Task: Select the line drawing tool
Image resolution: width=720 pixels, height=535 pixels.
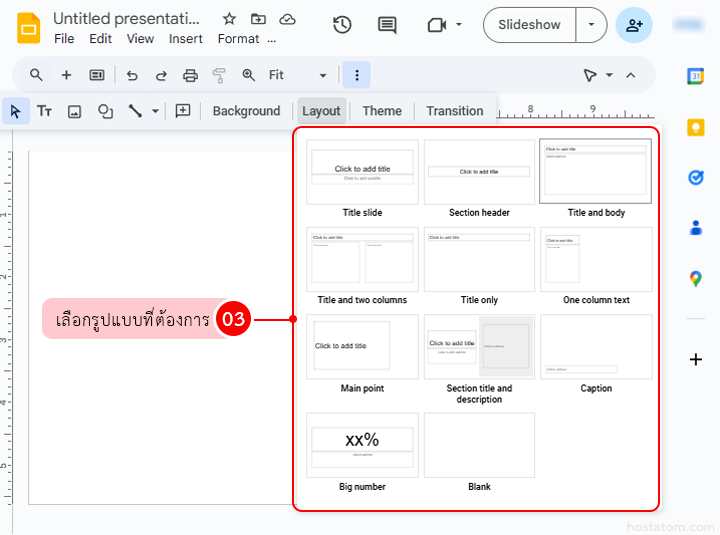Action: (135, 111)
